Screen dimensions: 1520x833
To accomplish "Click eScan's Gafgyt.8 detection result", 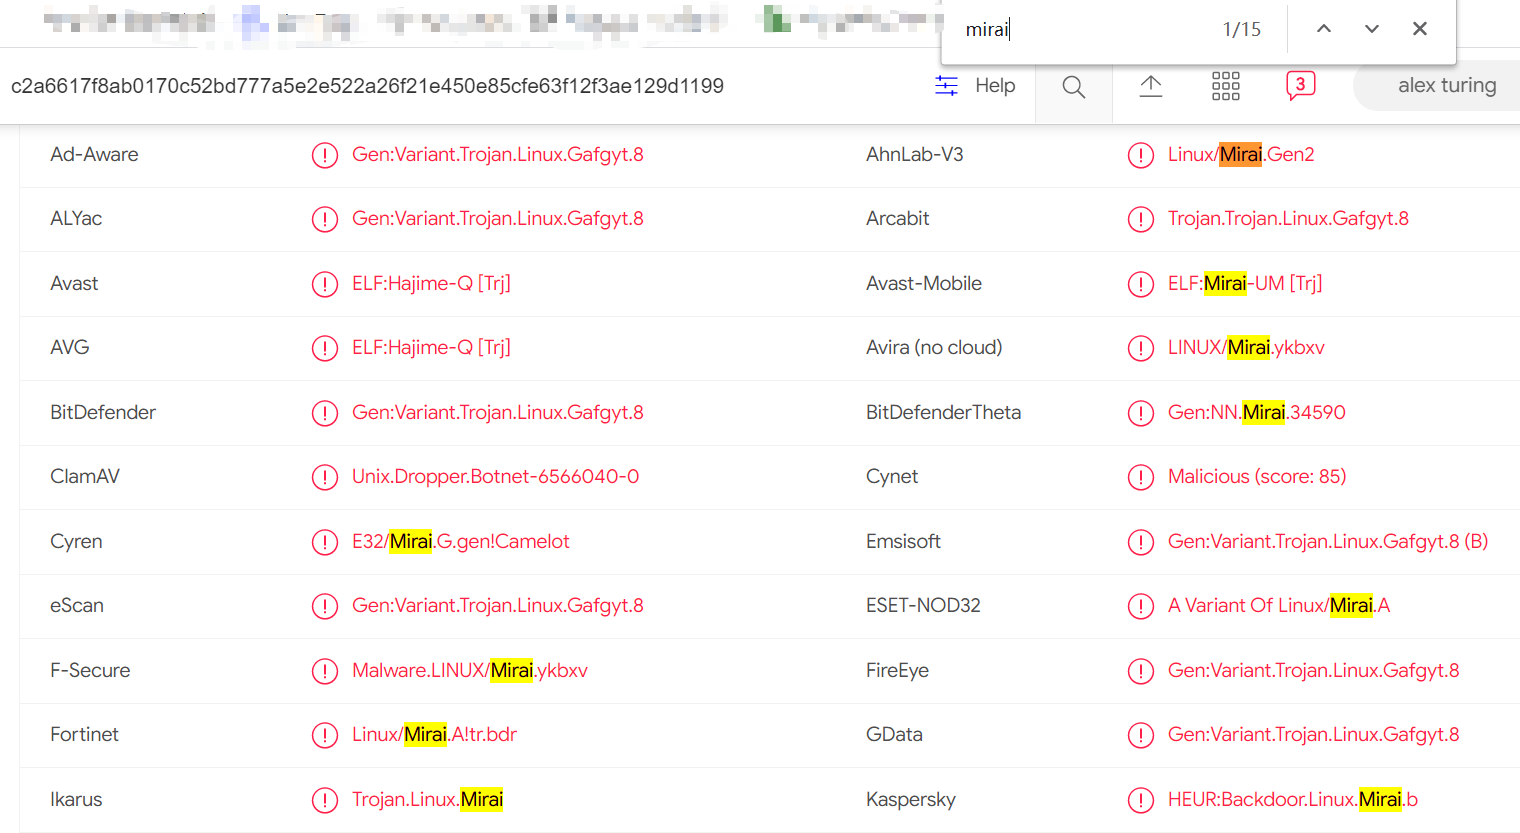I will (498, 606).
